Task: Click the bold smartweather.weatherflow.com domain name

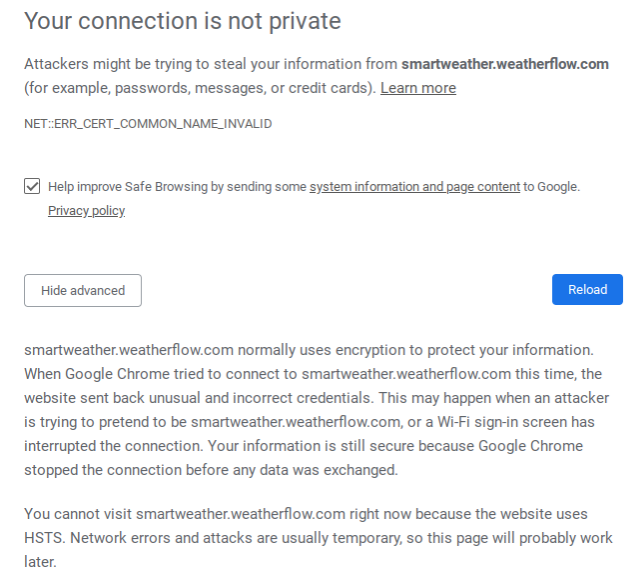Action: 505,64
